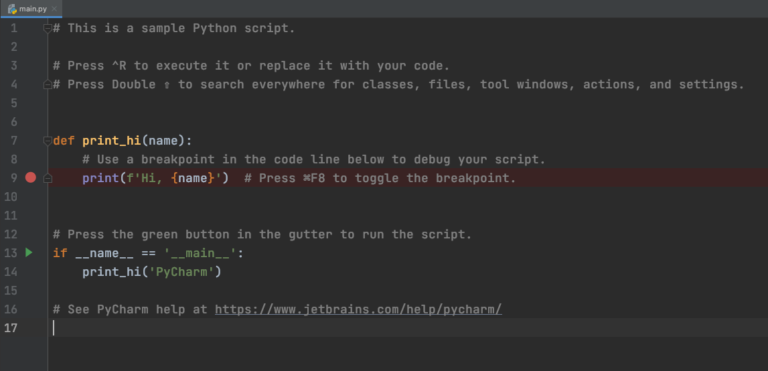
Task: Click line number 8 in the gutter
Action: point(13,159)
